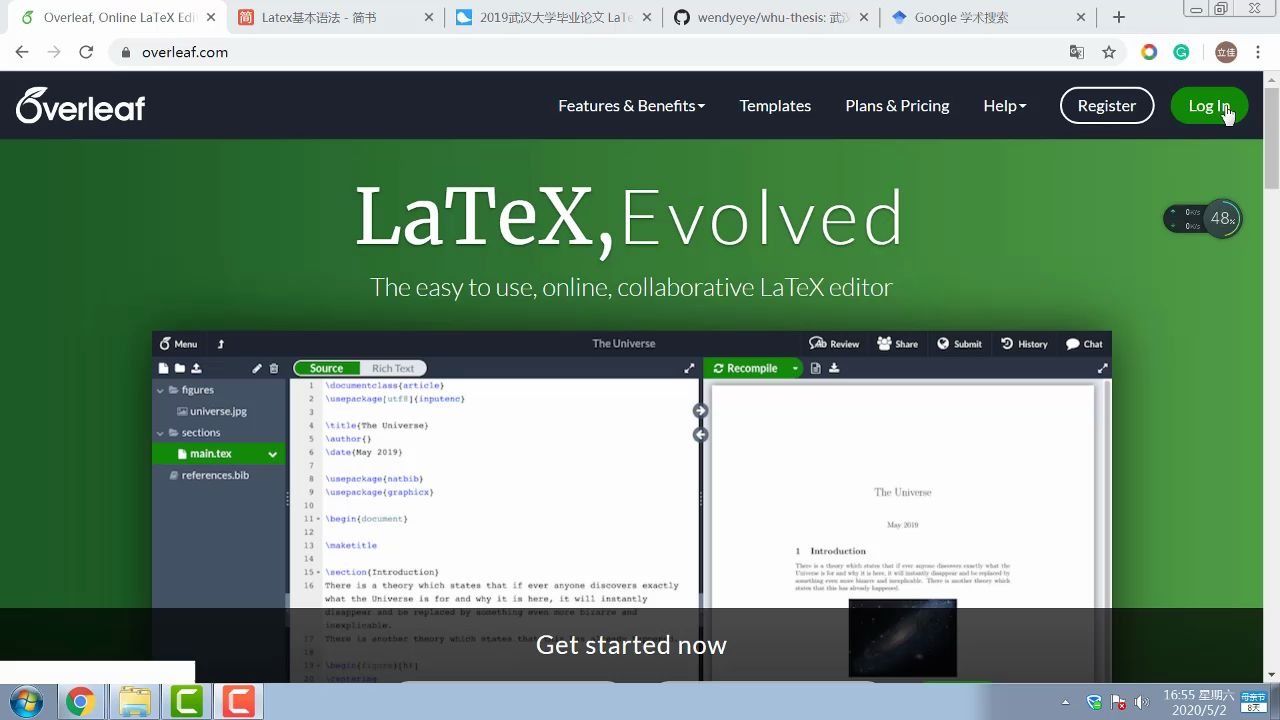Click the Review button in the editor toolbar
1280x720 pixels.
[x=834, y=343]
